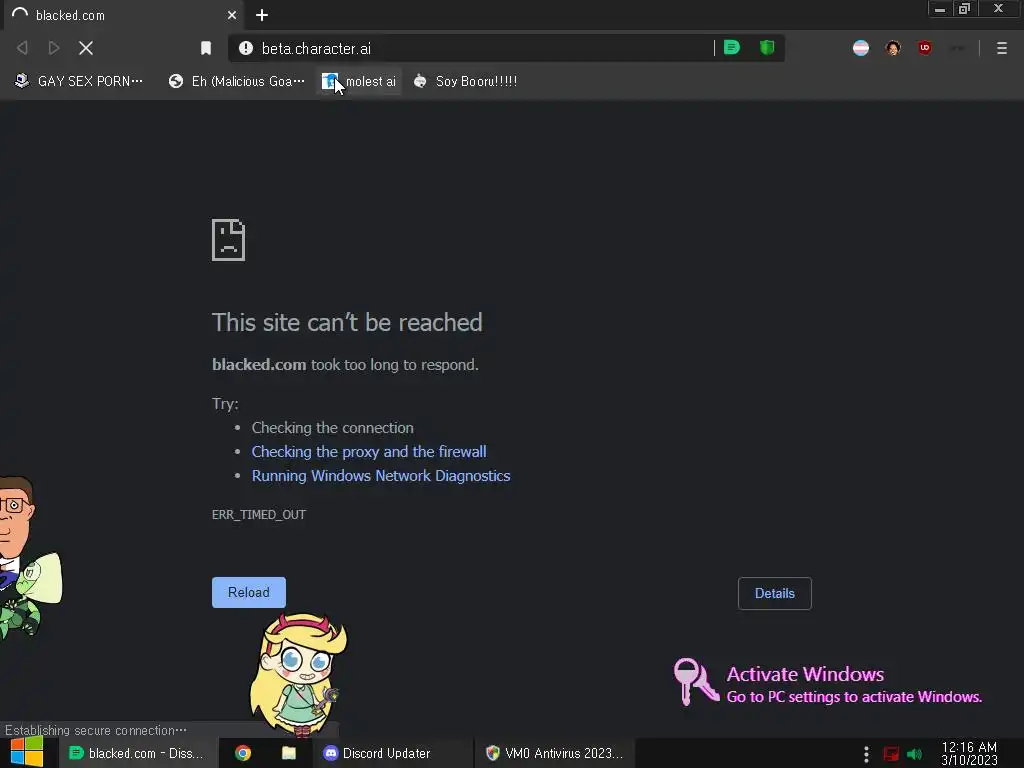The image size is (1024, 768).
Task: Focus the address bar showing beta.character.ai
Action: [470, 48]
